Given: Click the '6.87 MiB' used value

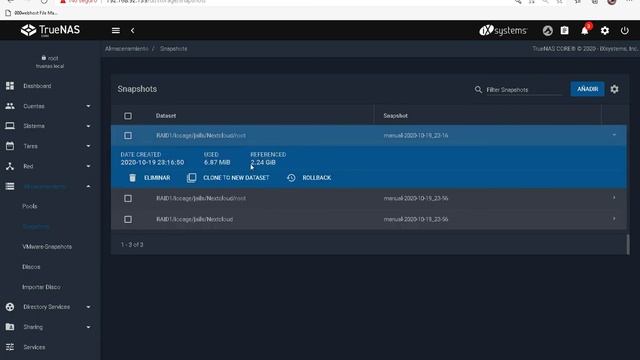Looking at the screenshot, I should pos(217,162).
